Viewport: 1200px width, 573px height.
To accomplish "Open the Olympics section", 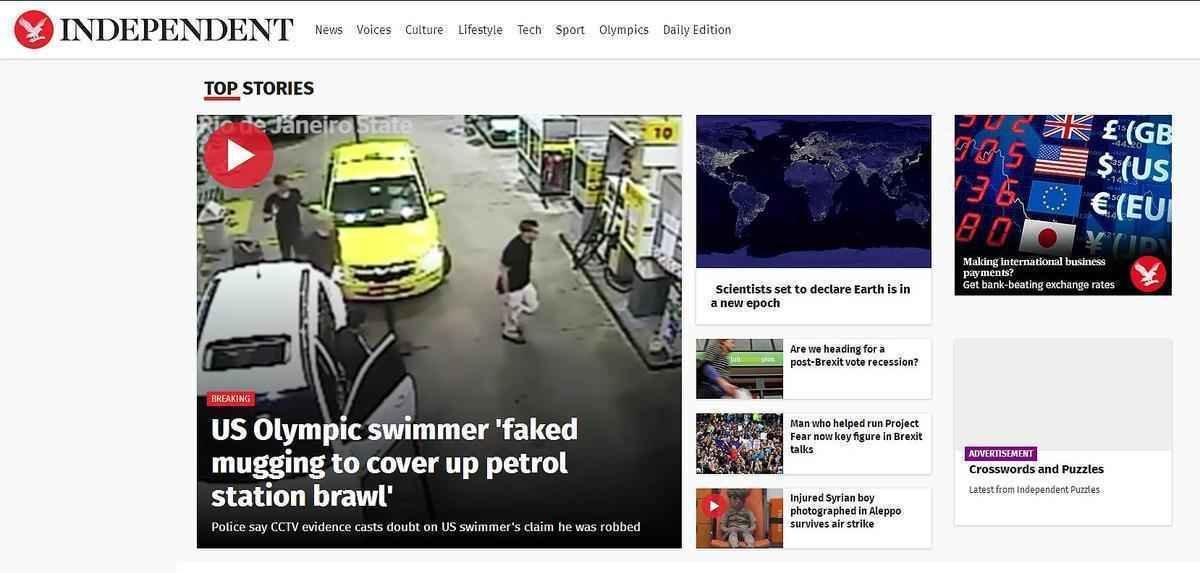I will (x=624, y=30).
